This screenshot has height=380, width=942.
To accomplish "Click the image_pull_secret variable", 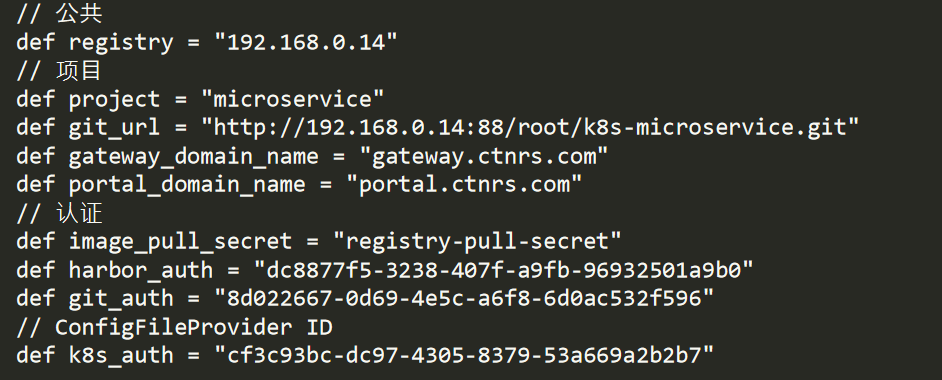I will click(x=180, y=242).
